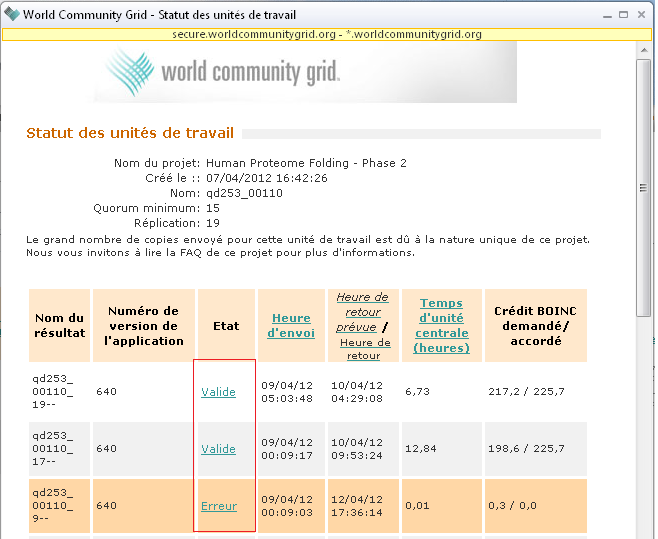Open the Valide link for qd253_00110_17--
Image resolution: width=658 pixels, height=539 pixels.
click(218, 449)
